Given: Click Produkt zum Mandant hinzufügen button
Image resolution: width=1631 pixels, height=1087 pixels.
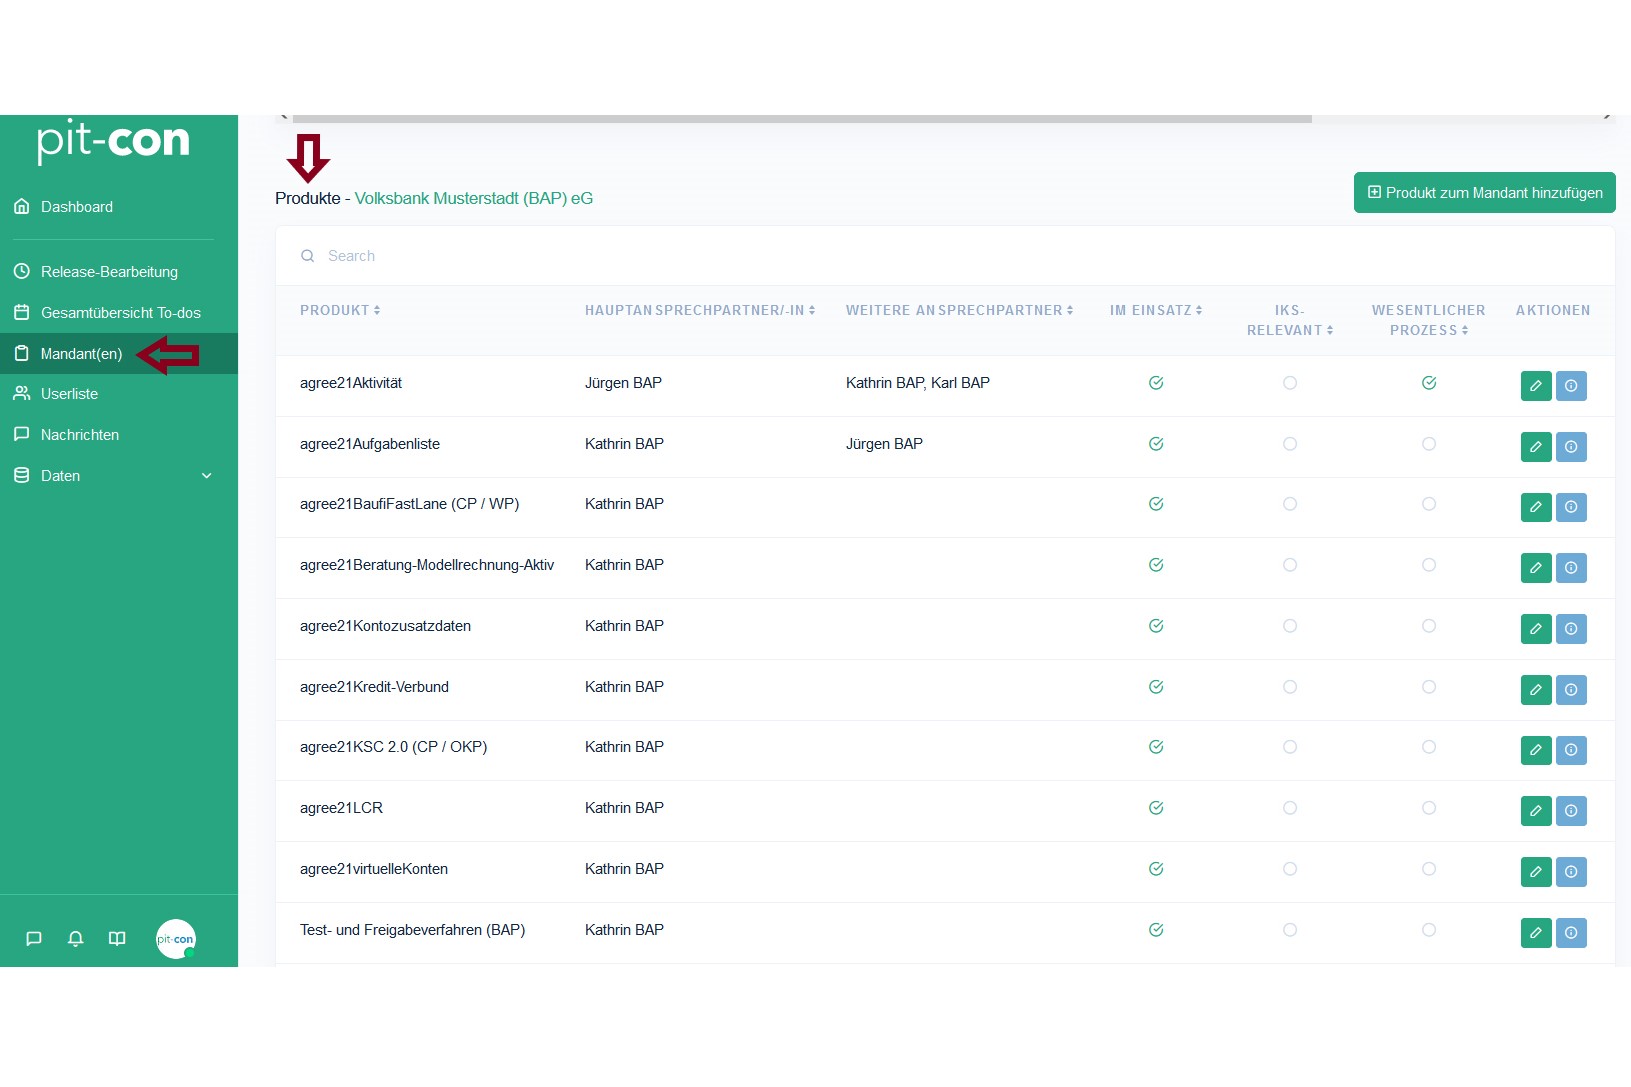Looking at the screenshot, I should point(1485,193).
